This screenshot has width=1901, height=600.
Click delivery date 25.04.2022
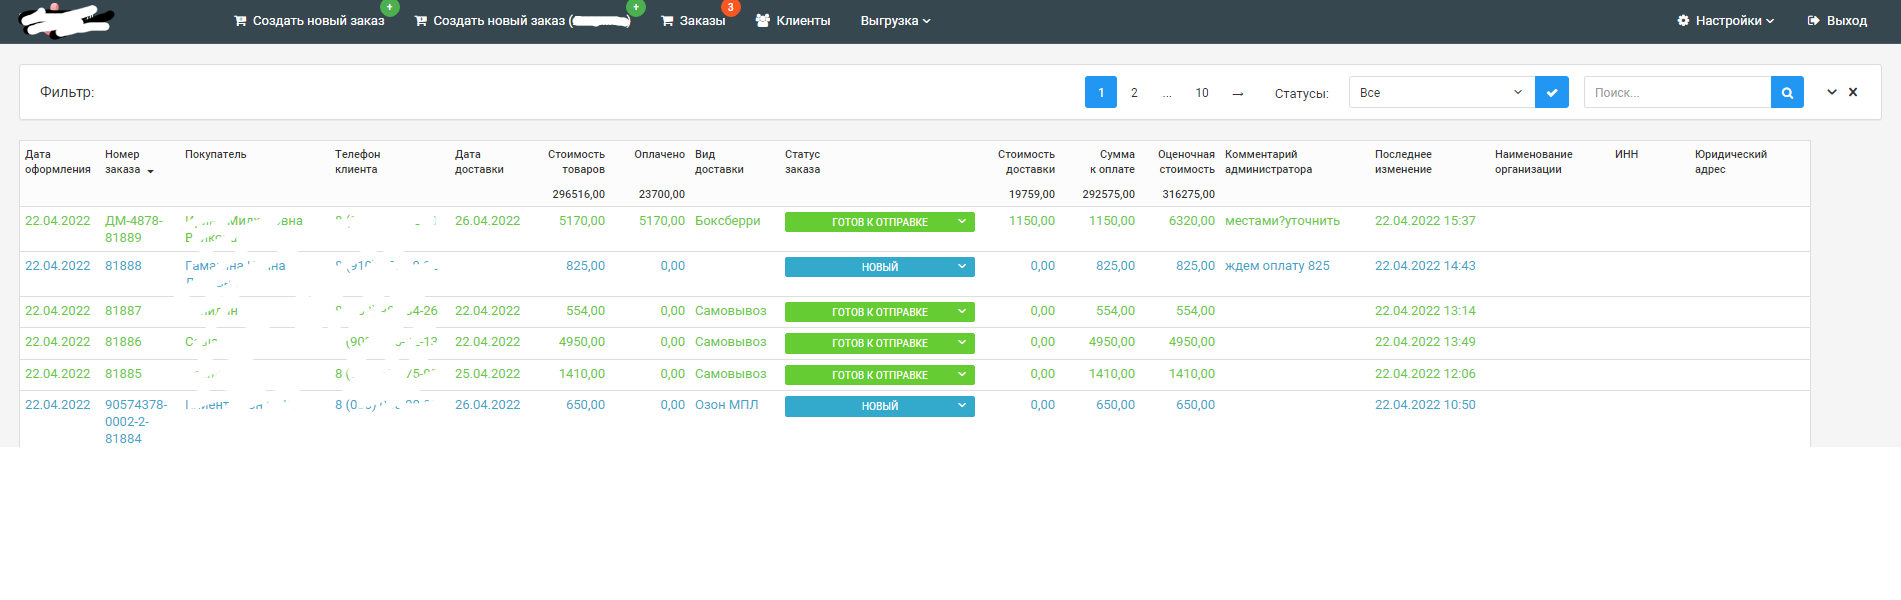point(487,374)
